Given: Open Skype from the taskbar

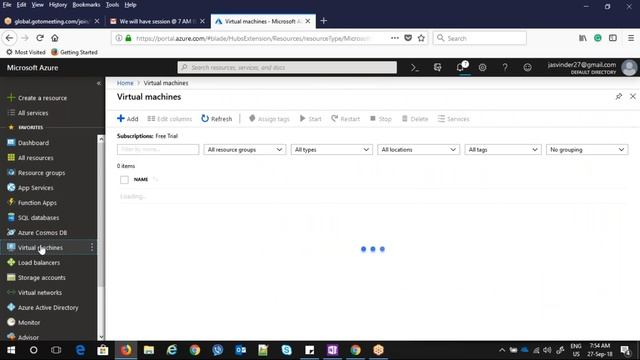Looking at the screenshot, I should tap(287, 350).
